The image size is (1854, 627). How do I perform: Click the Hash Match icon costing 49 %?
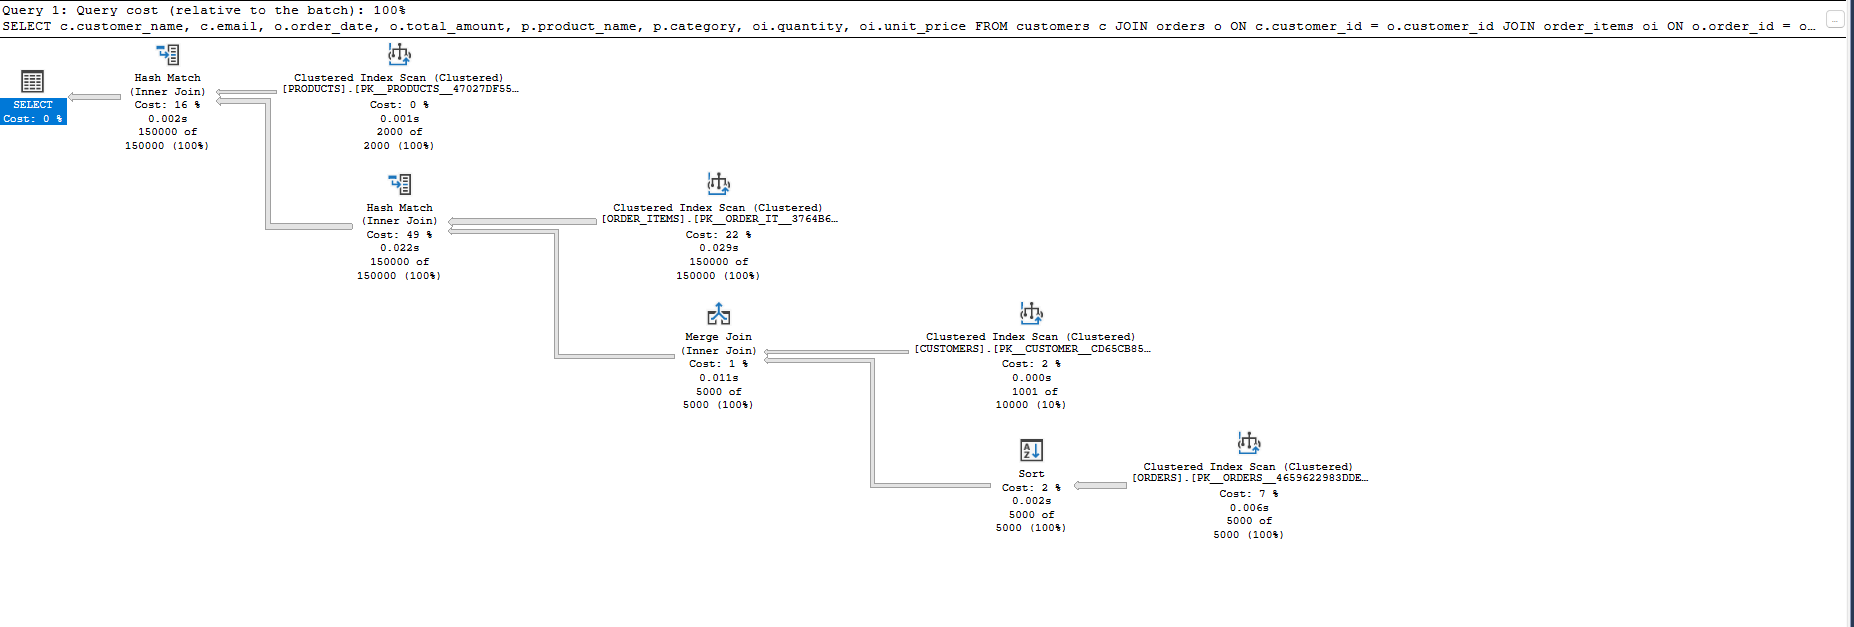400,184
